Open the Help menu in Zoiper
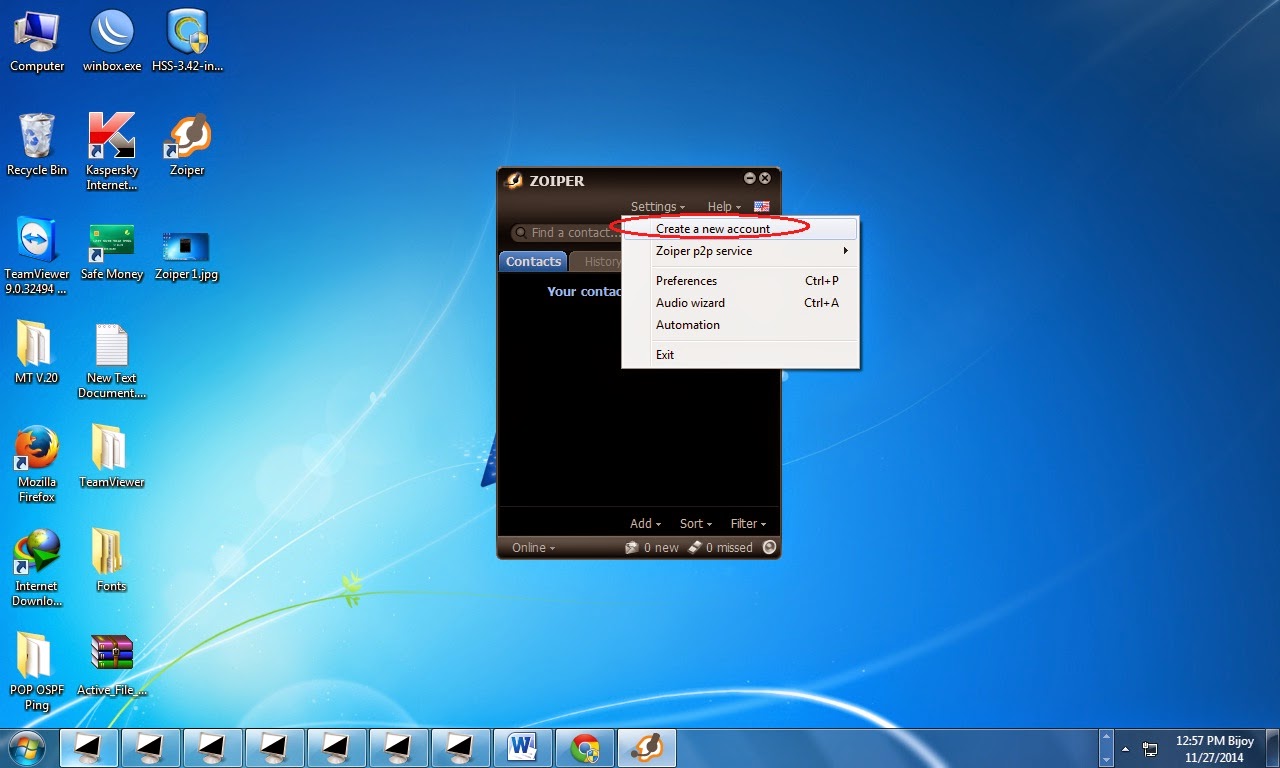 coord(724,207)
